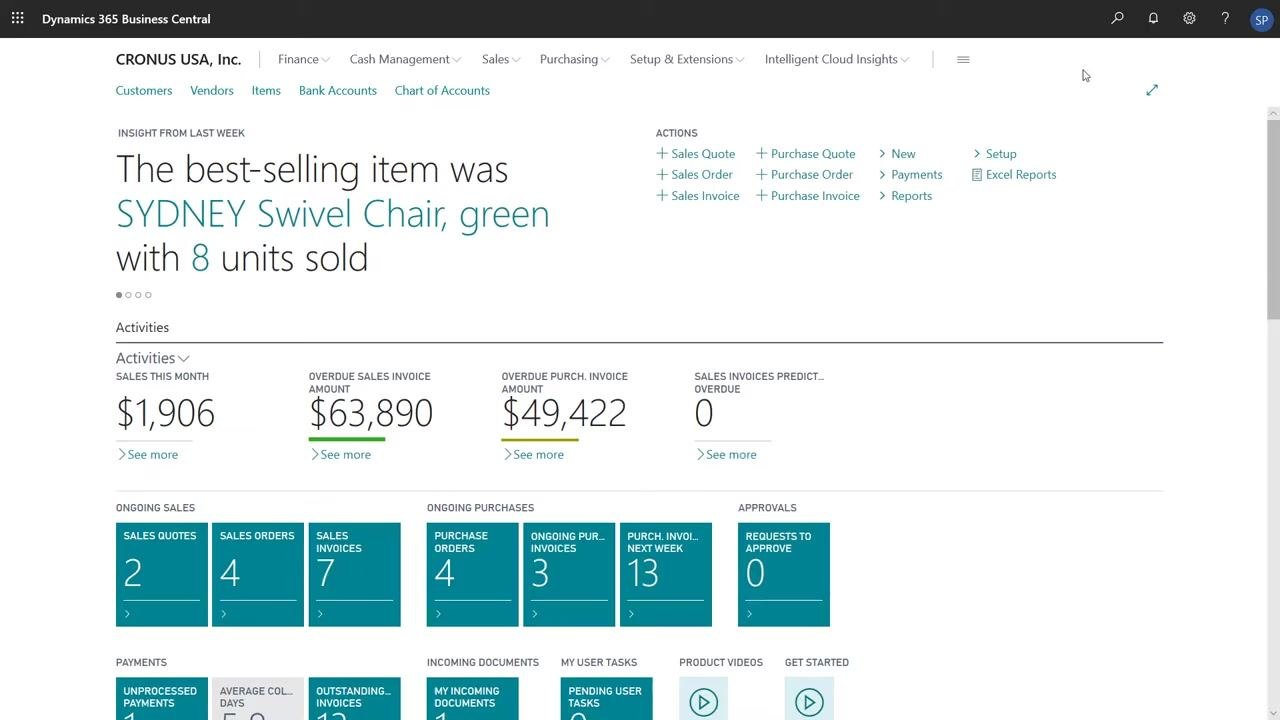Image resolution: width=1280 pixels, height=720 pixels.
Task: Open the Sales Orders tile
Action: click(258, 575)
